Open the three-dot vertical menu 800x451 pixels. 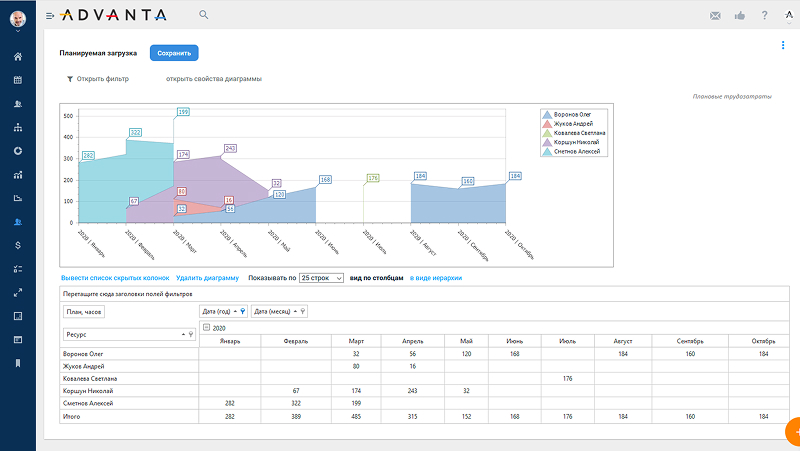tap(783, 45)
